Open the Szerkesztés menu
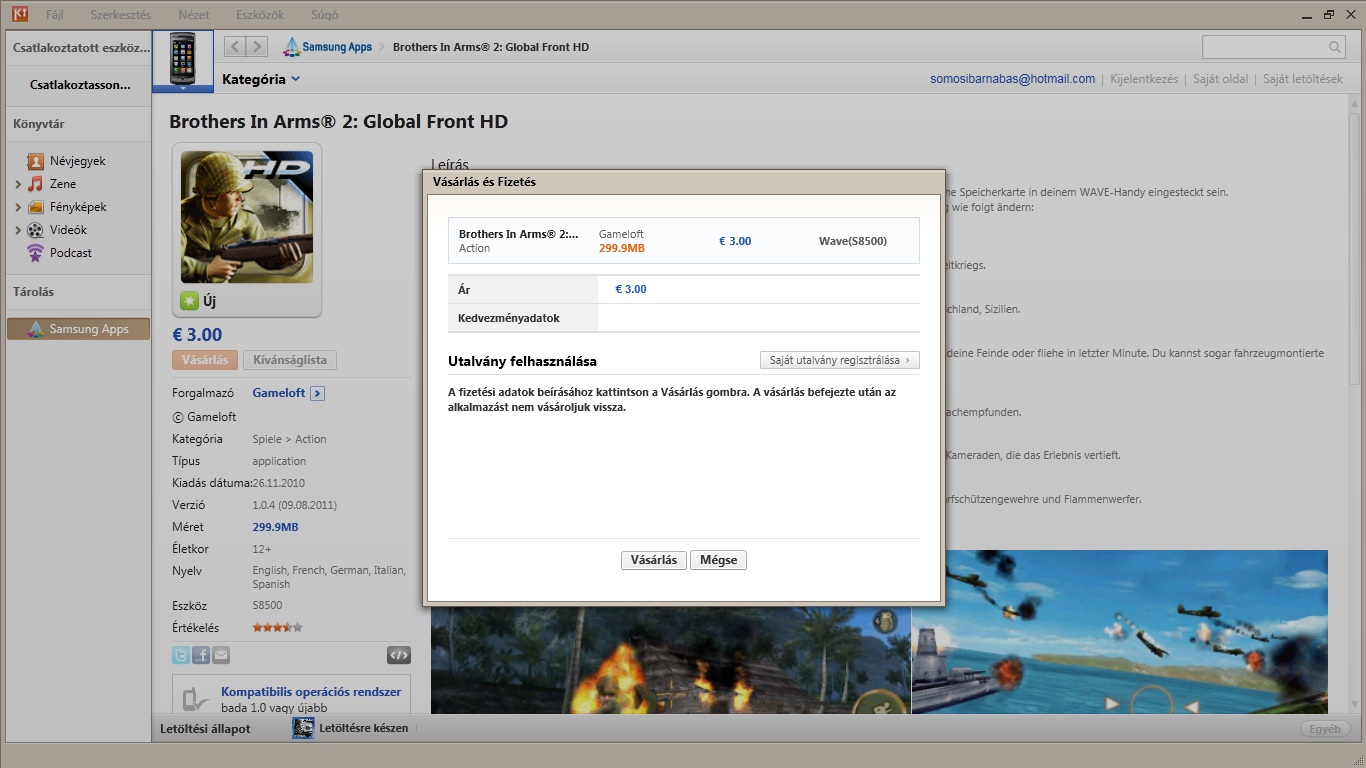 (x=120, y=15)
